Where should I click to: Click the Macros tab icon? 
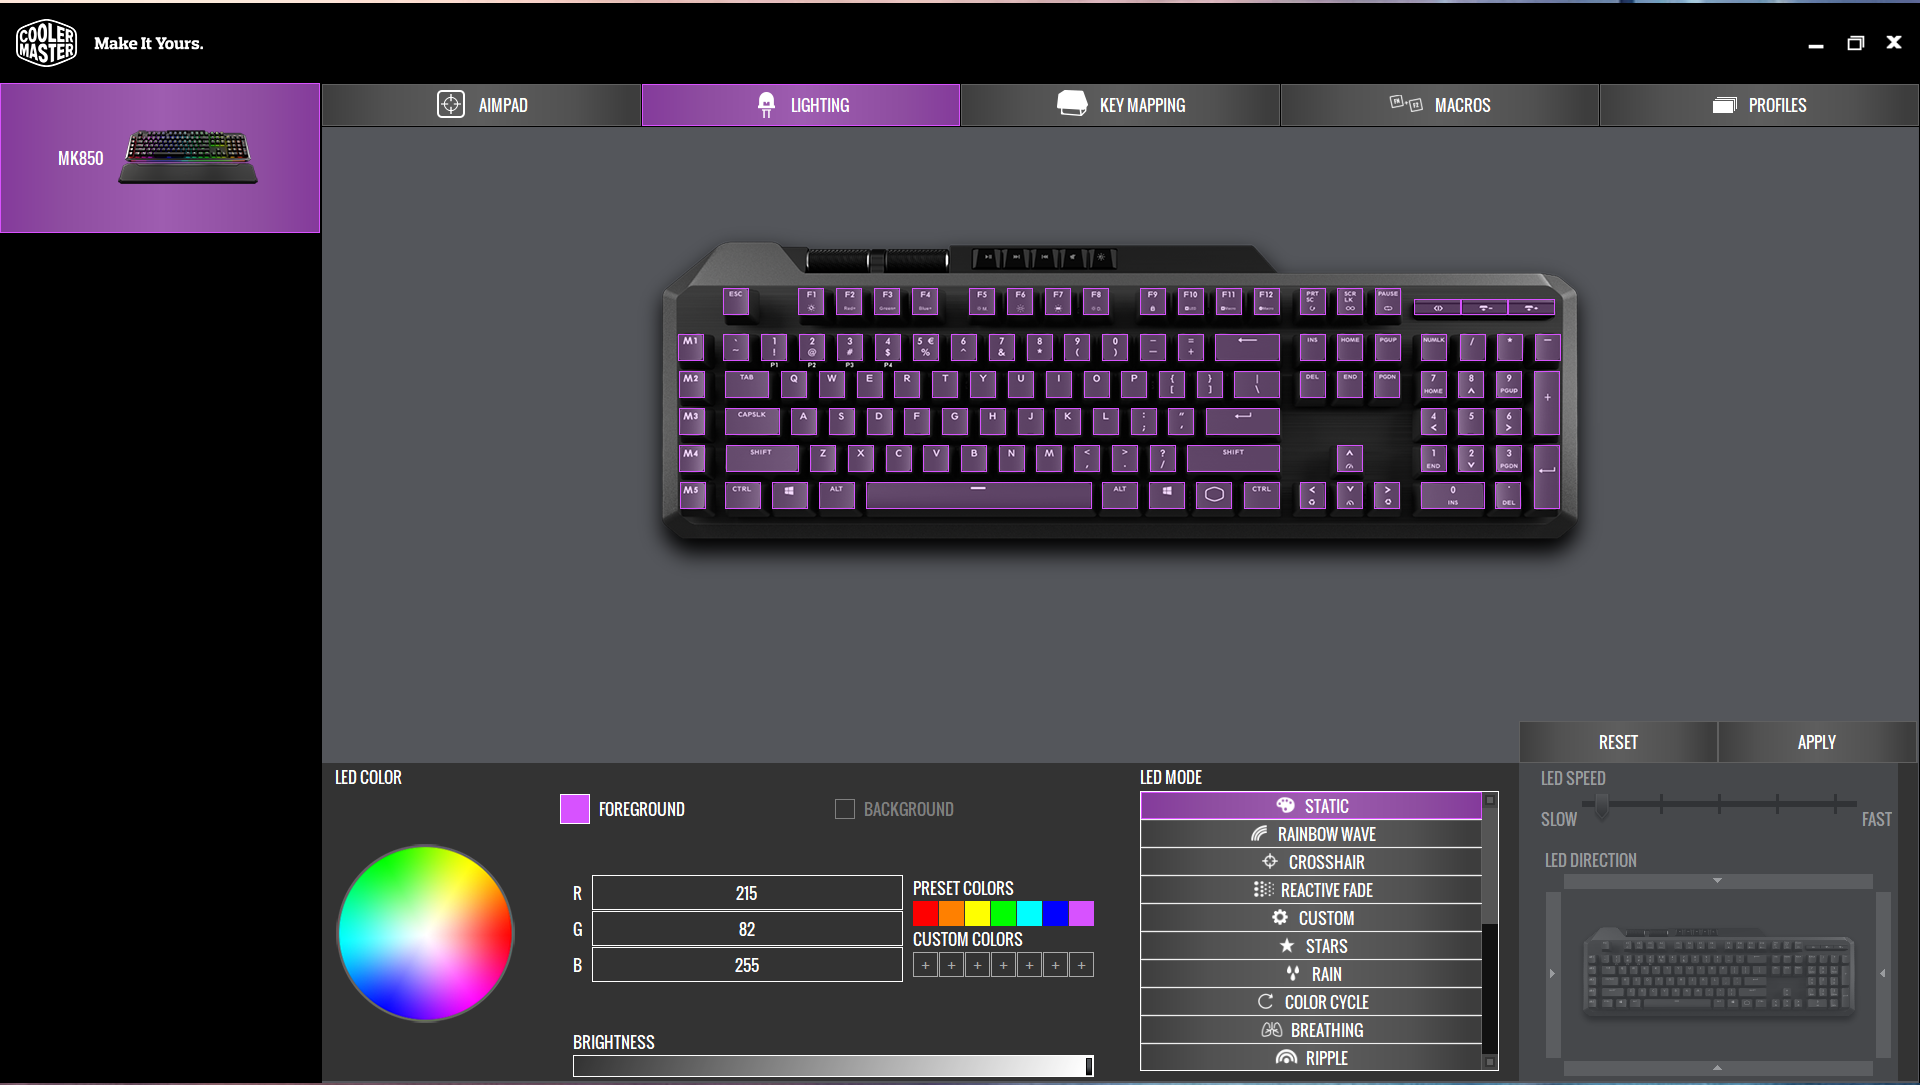click(x=1405, y=104)
